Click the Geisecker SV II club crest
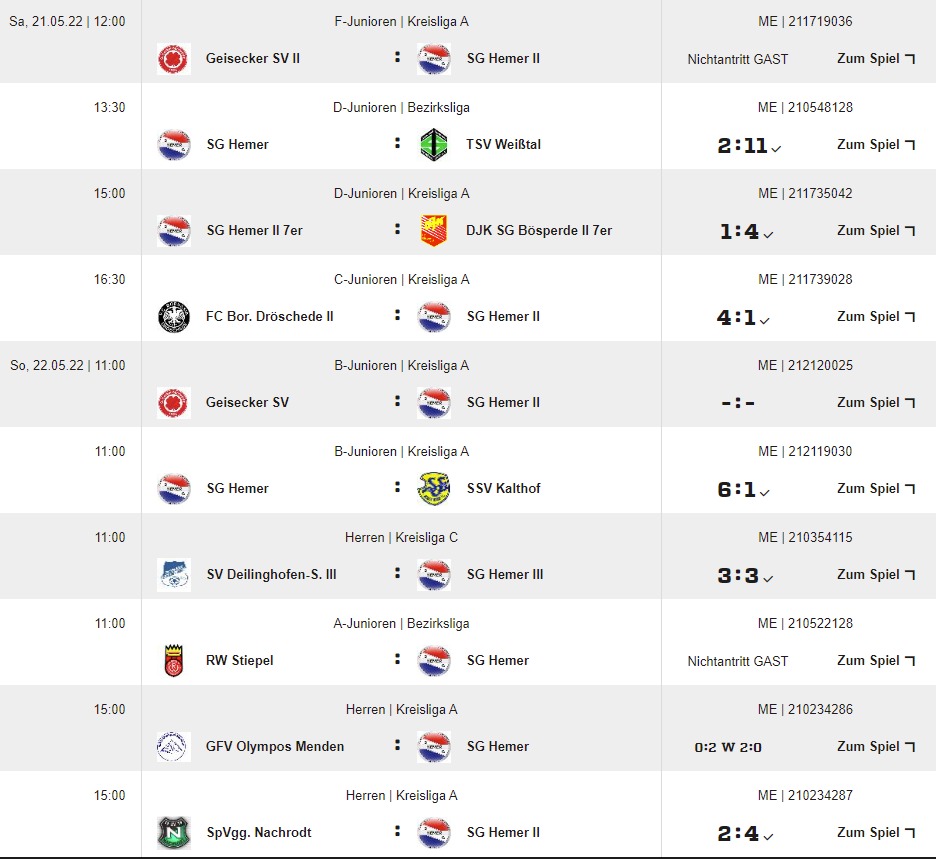This screenshot has height=859, width=936. [174, 59]
